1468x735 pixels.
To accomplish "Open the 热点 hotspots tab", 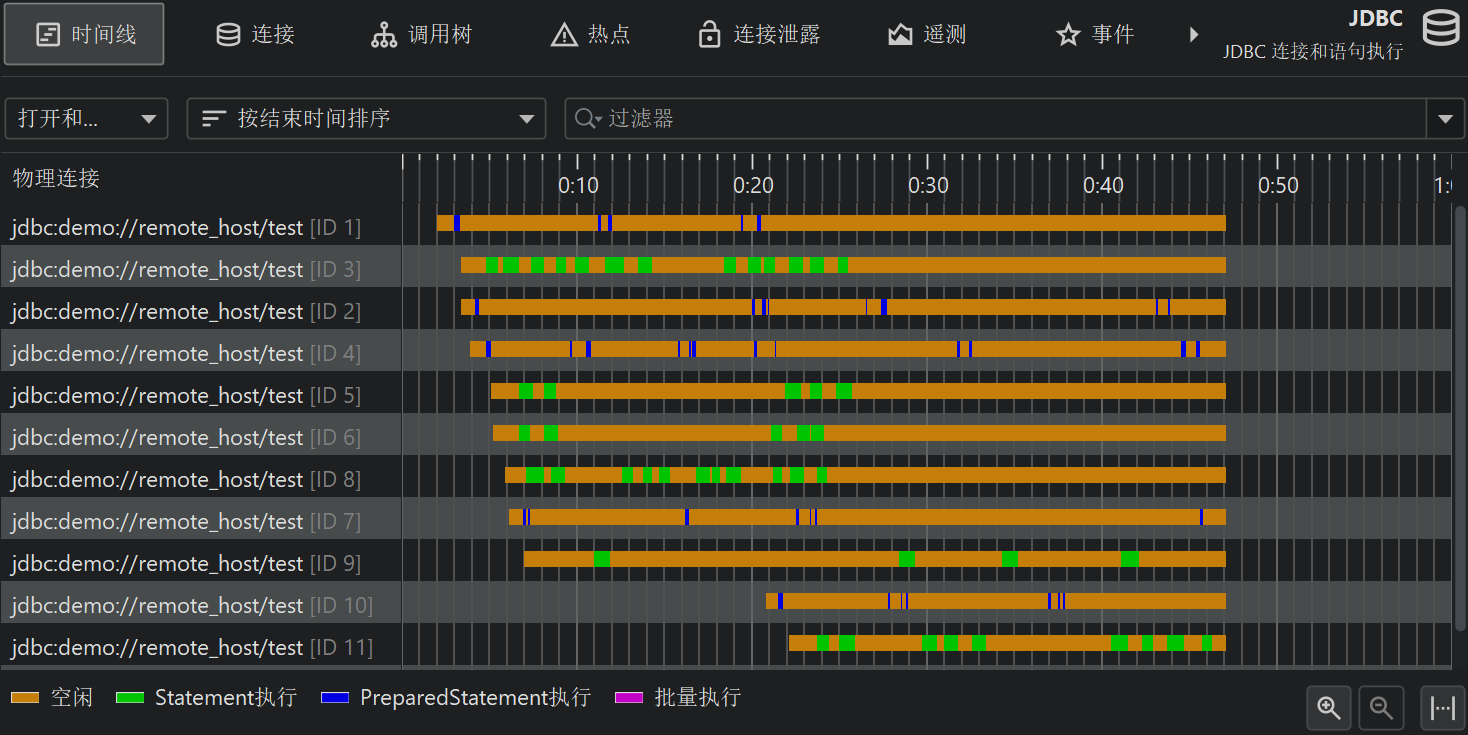I will tap(590, 35).
